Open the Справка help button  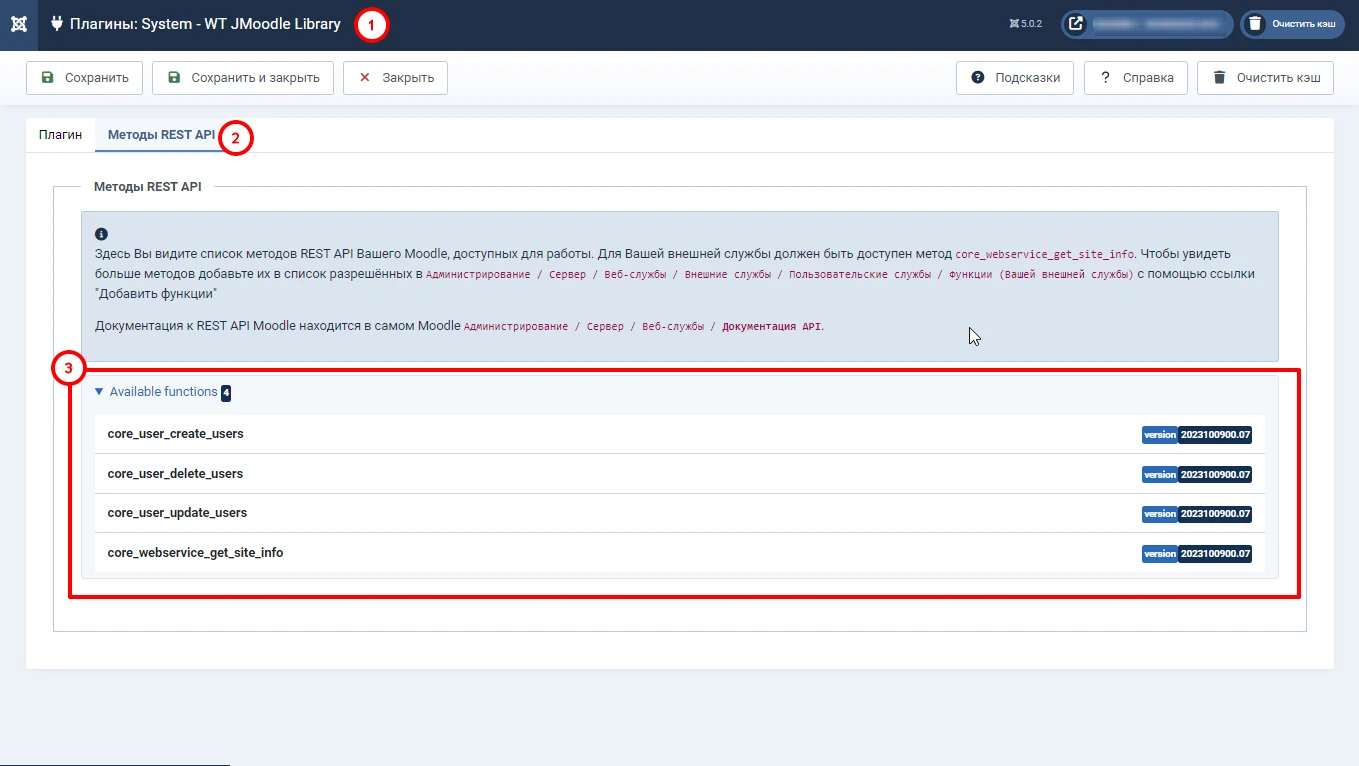click(x=1136, y=78)
